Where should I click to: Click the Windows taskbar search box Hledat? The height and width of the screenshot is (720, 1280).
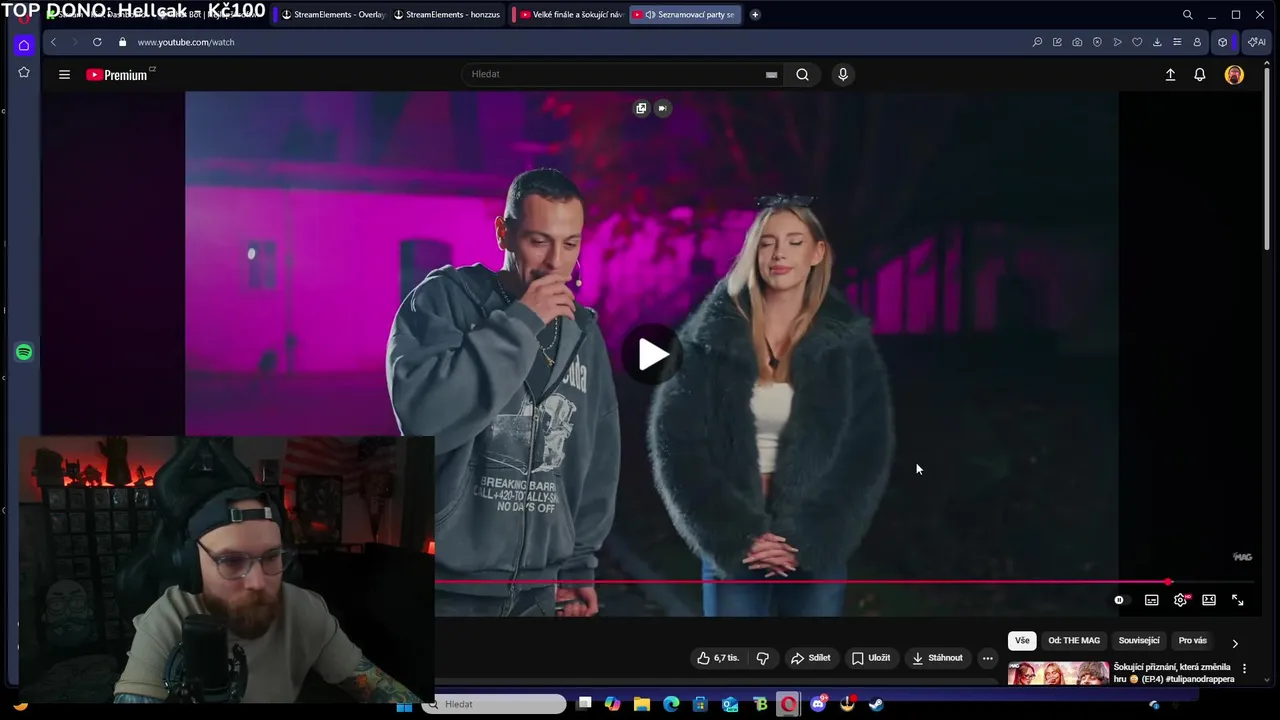pyautogui.click(x=494, y=704)
